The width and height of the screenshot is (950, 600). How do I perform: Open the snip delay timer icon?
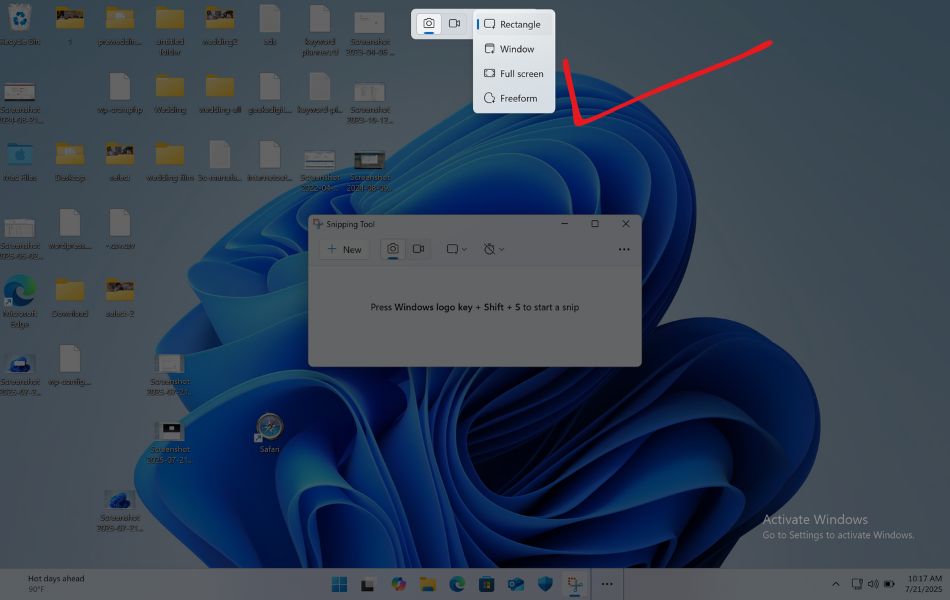point(489,249)
